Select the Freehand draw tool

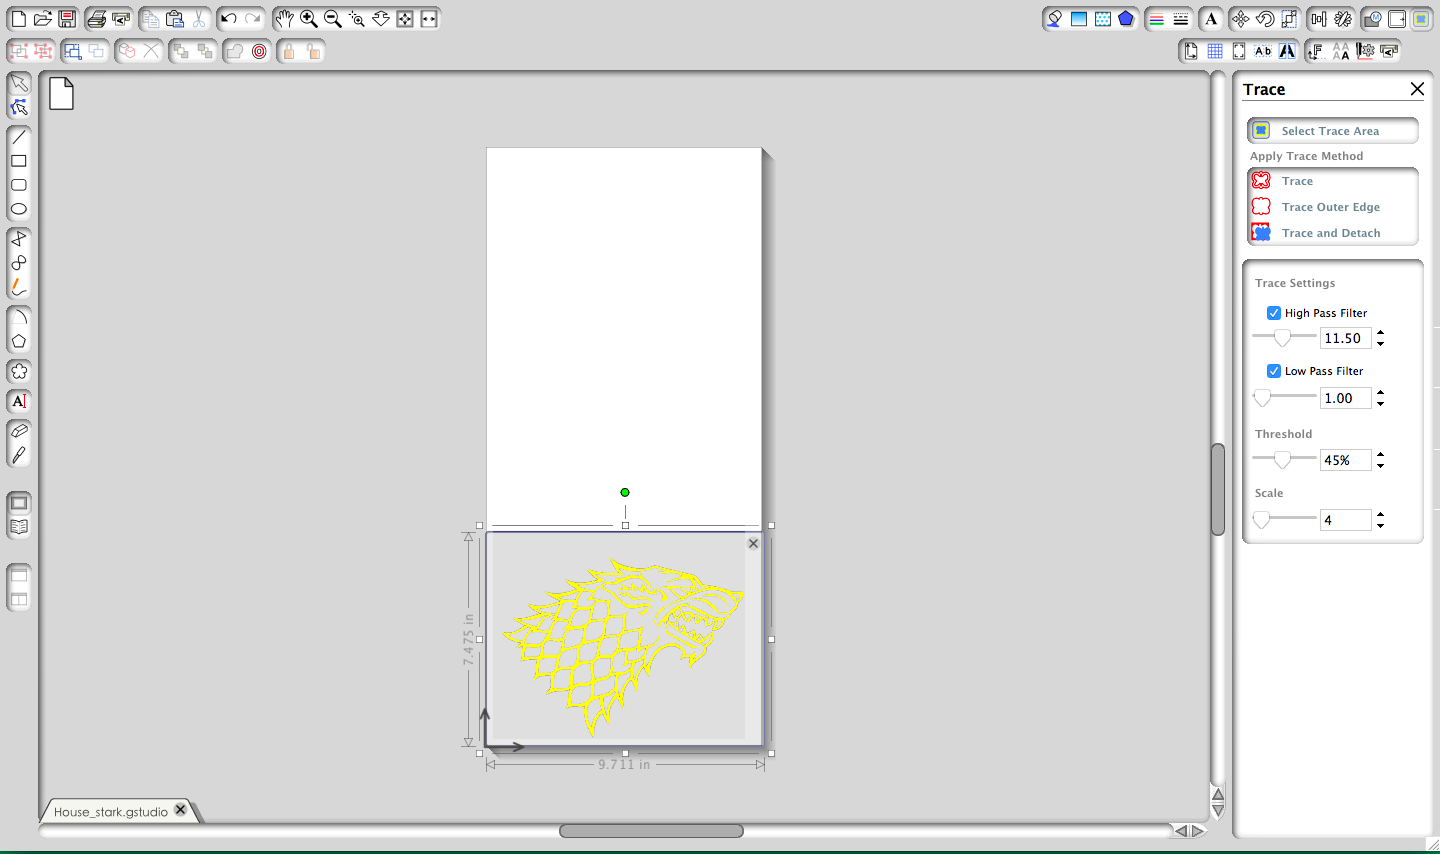19,287
